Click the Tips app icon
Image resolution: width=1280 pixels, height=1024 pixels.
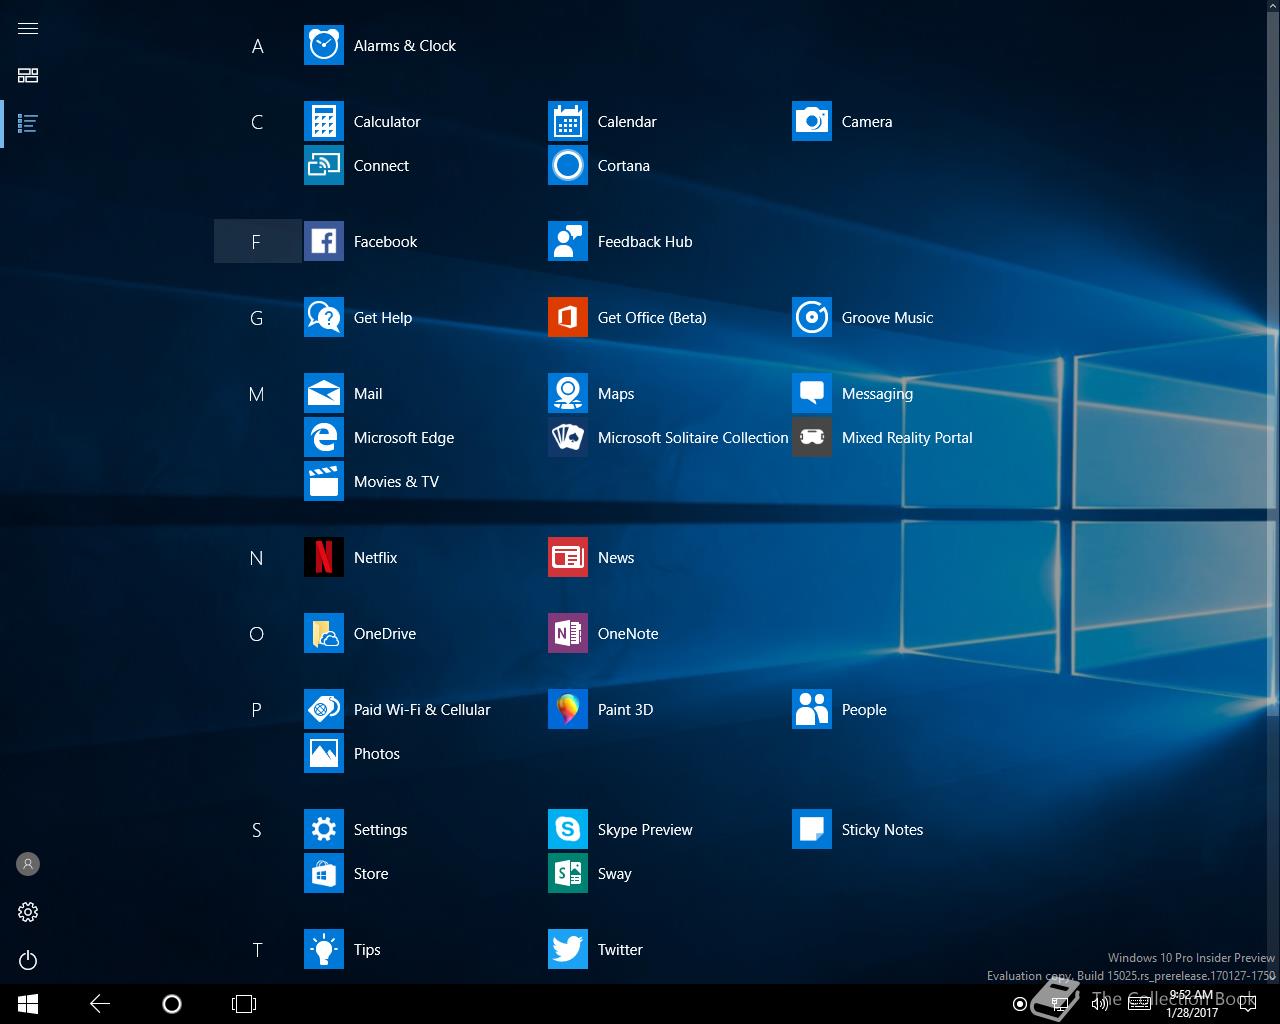(x=324, y=950)
